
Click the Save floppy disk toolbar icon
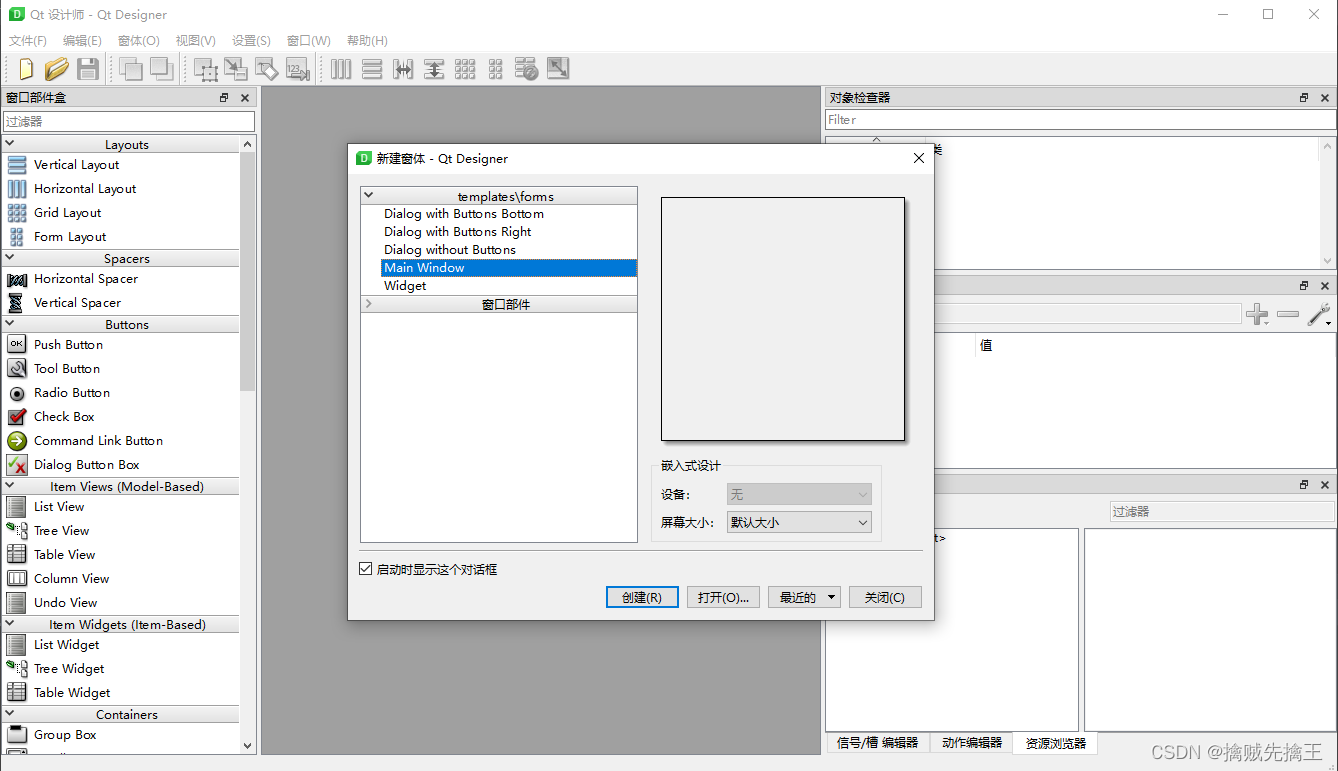(88, 69)
